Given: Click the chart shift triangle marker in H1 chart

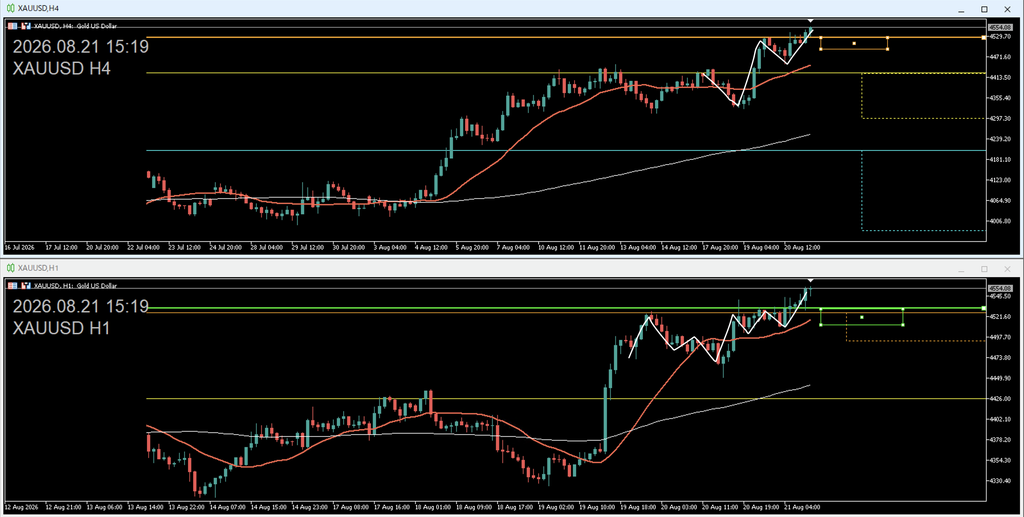Looking at the screenshot, I should [x=810, y=280].
